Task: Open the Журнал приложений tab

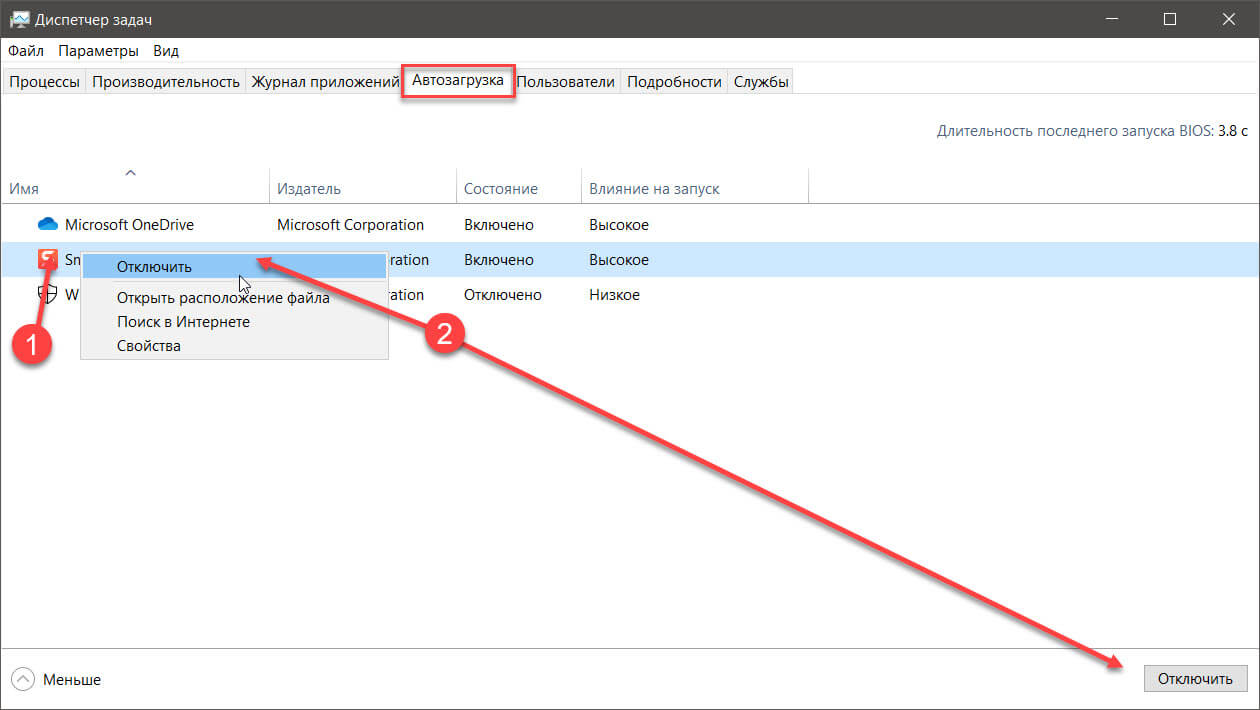Action: (325, 82)
